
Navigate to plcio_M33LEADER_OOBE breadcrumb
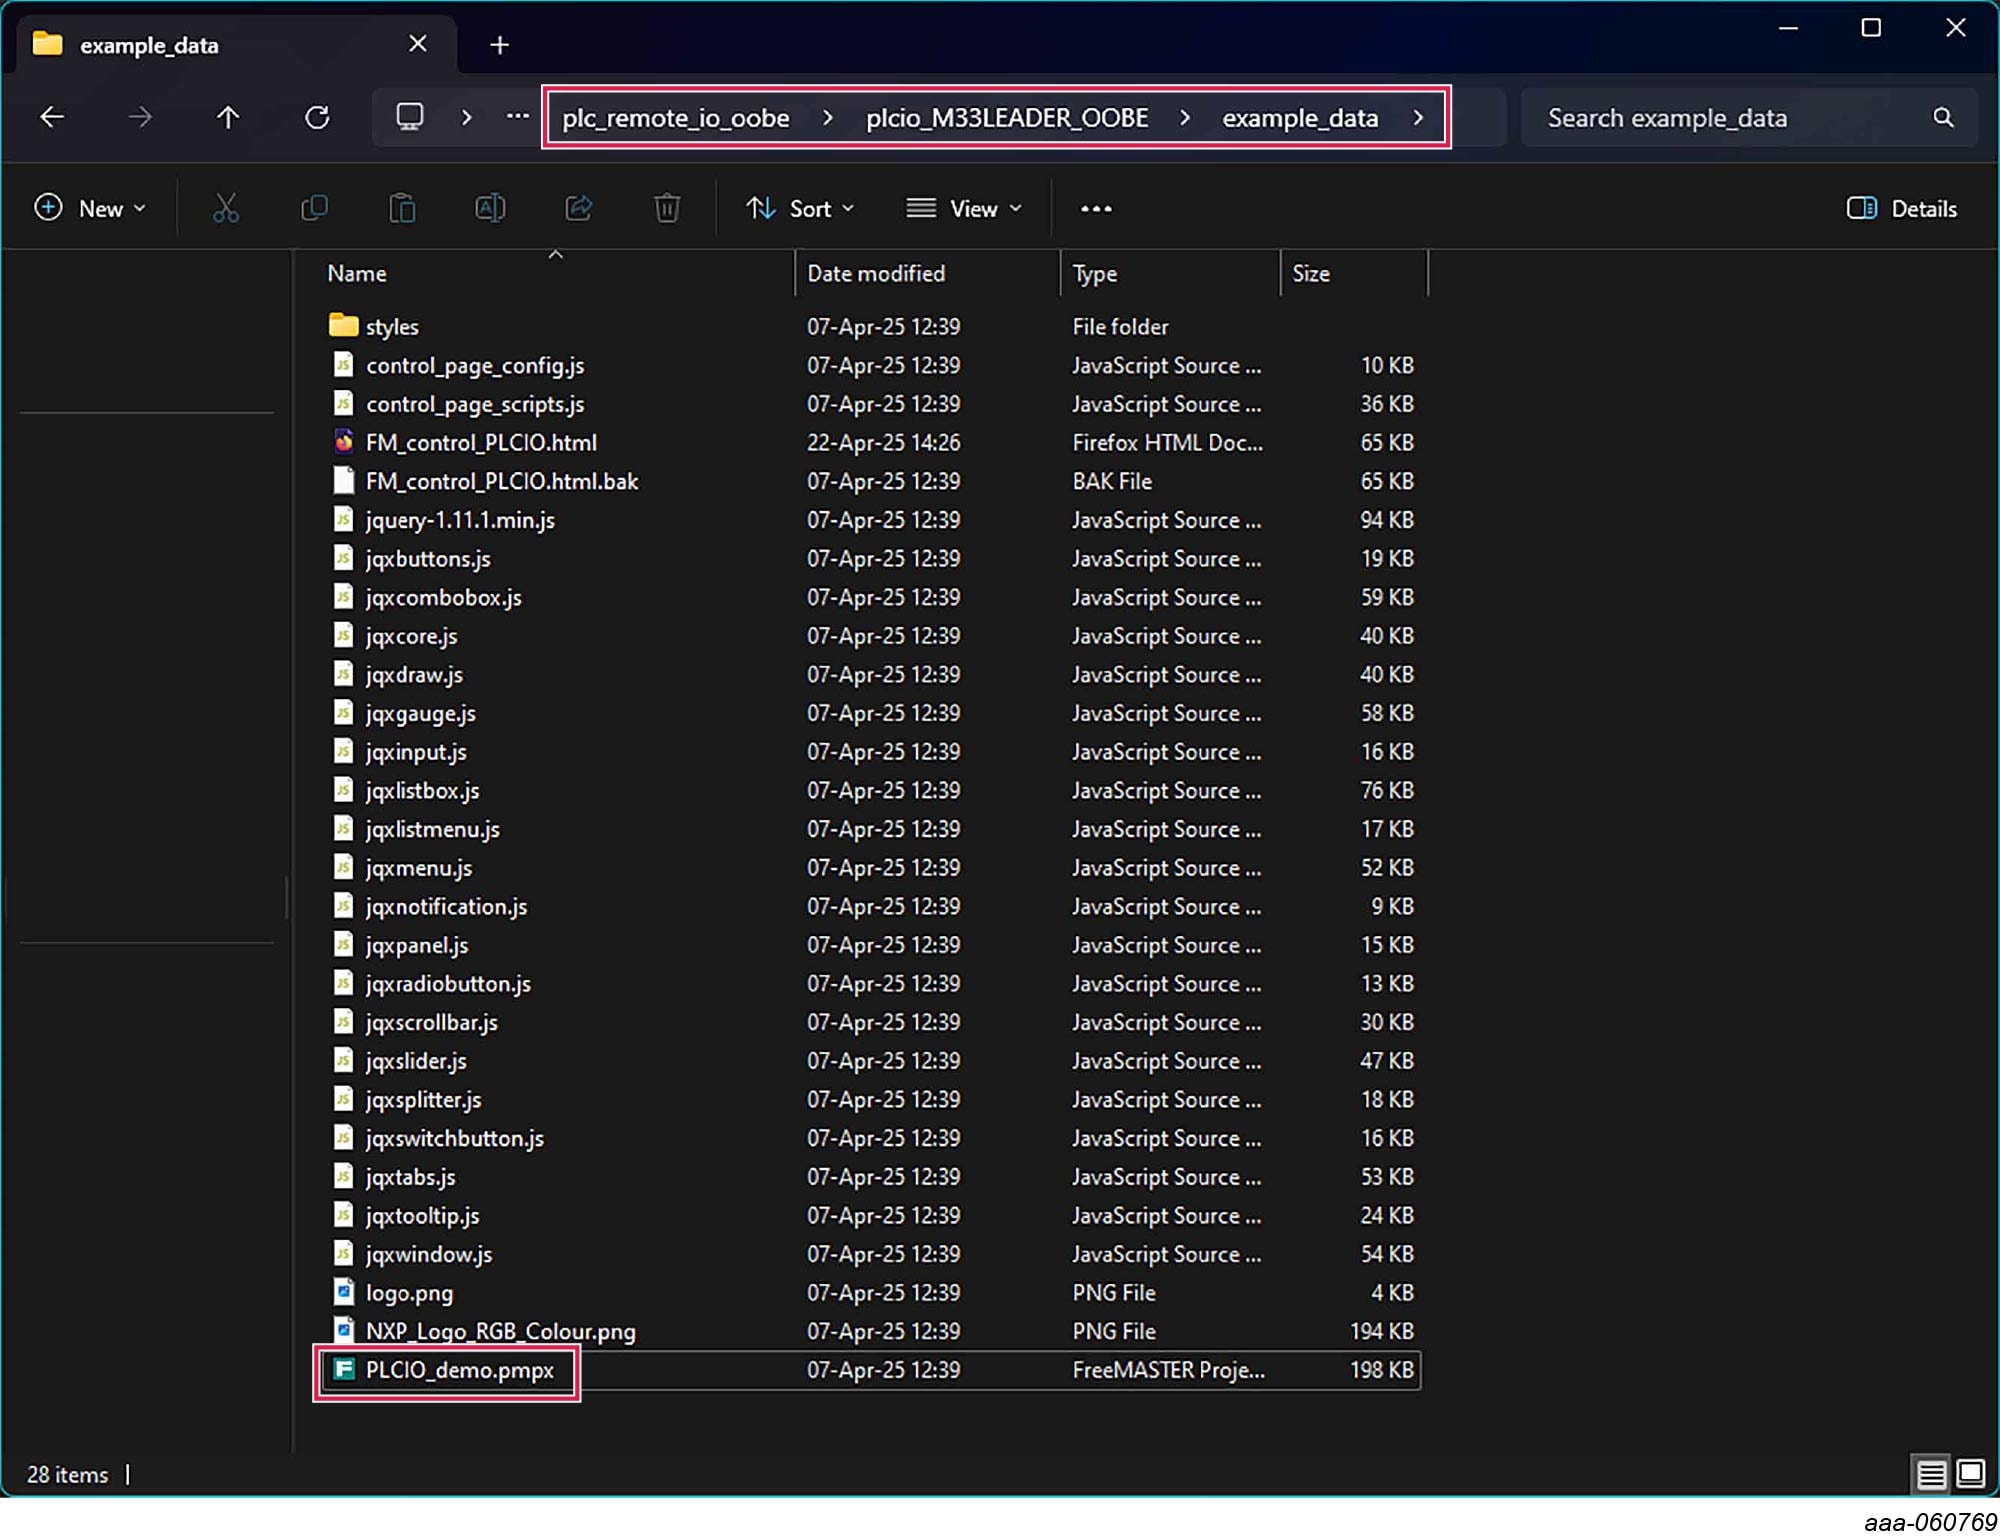tap(1006, 118)
